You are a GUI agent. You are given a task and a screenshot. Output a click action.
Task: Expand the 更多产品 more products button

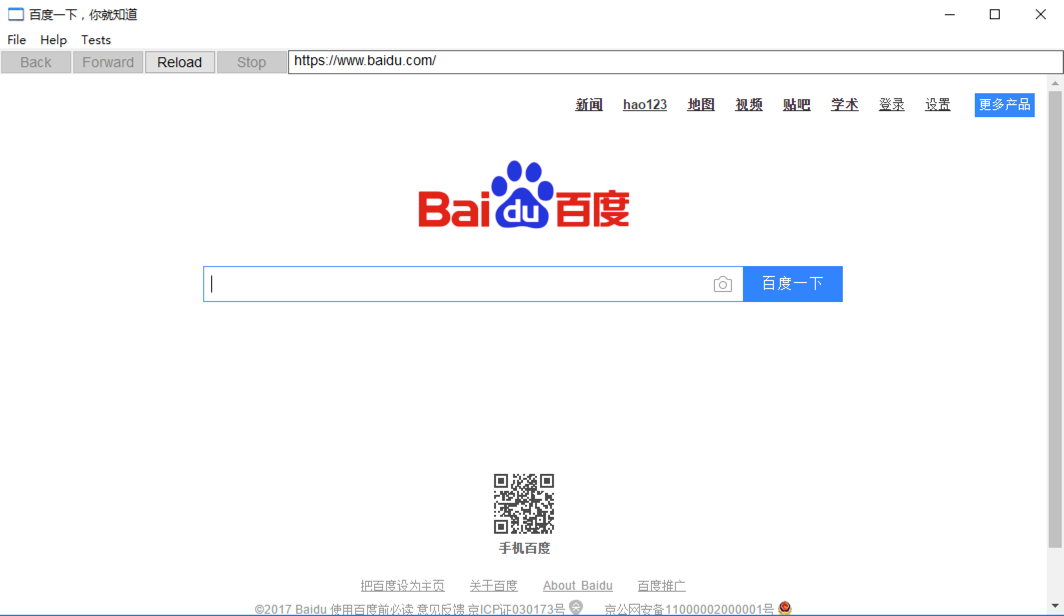click(1004, 105)
